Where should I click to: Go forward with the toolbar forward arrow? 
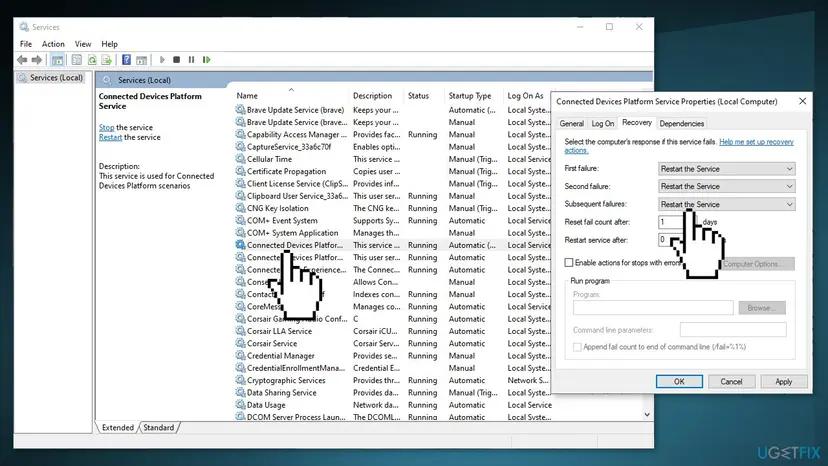(37, 60)
